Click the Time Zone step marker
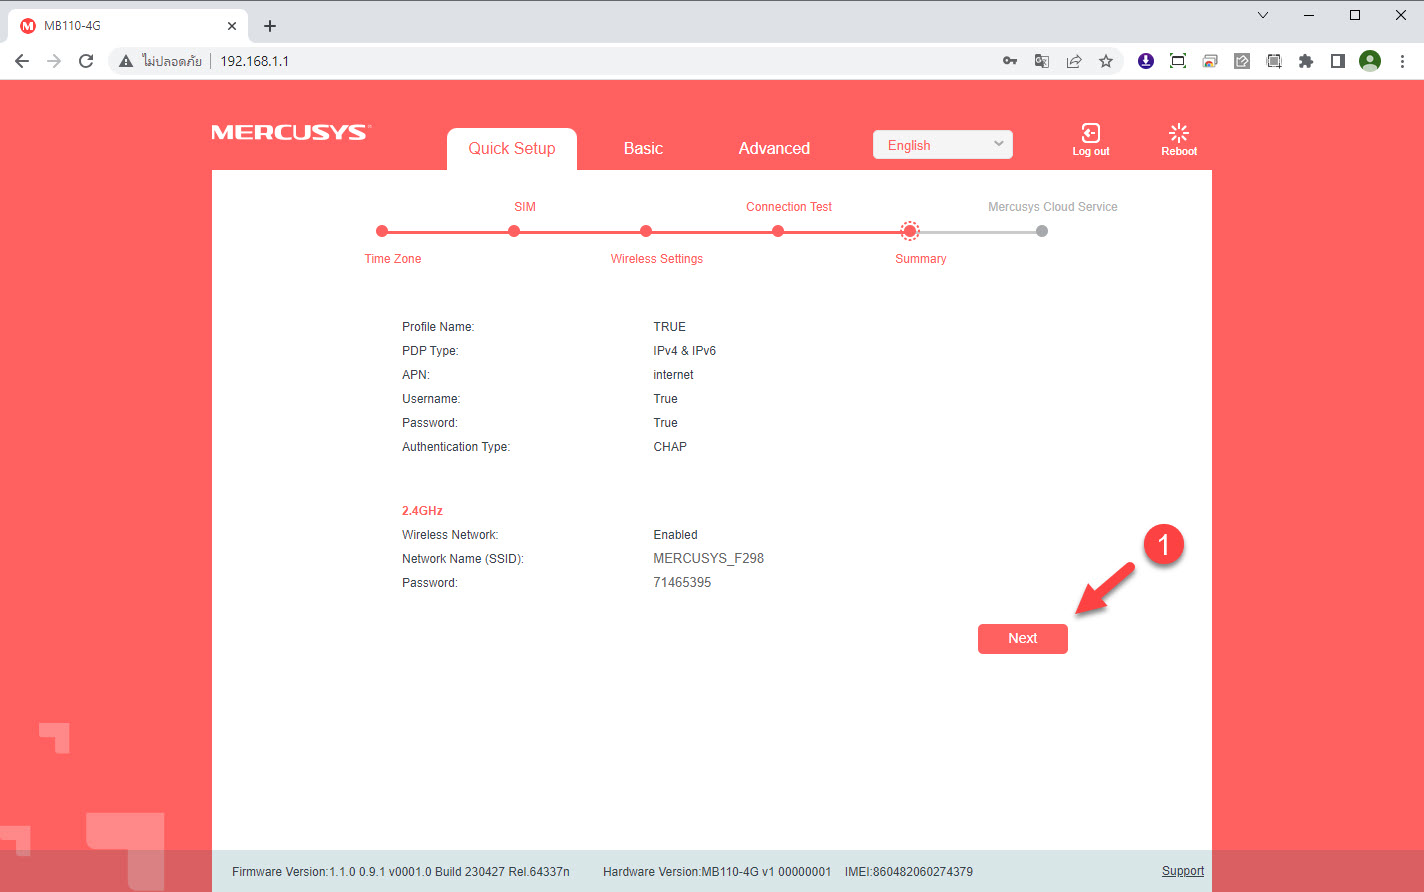Screen dimensions: 1424x892 (382, 231)
